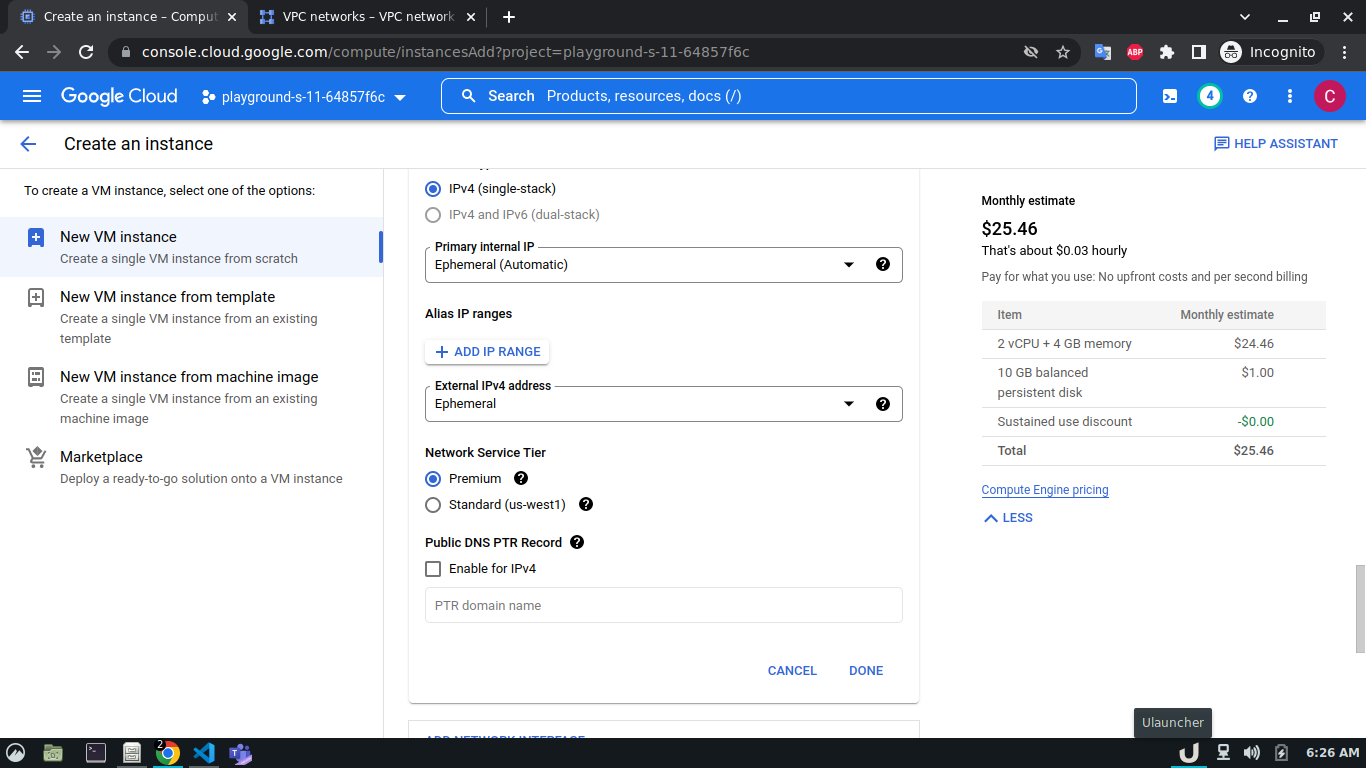The height and width of the screenshot is (768, 1366).
Task: Open Compute Engine pricing link
Action: 1045,490
